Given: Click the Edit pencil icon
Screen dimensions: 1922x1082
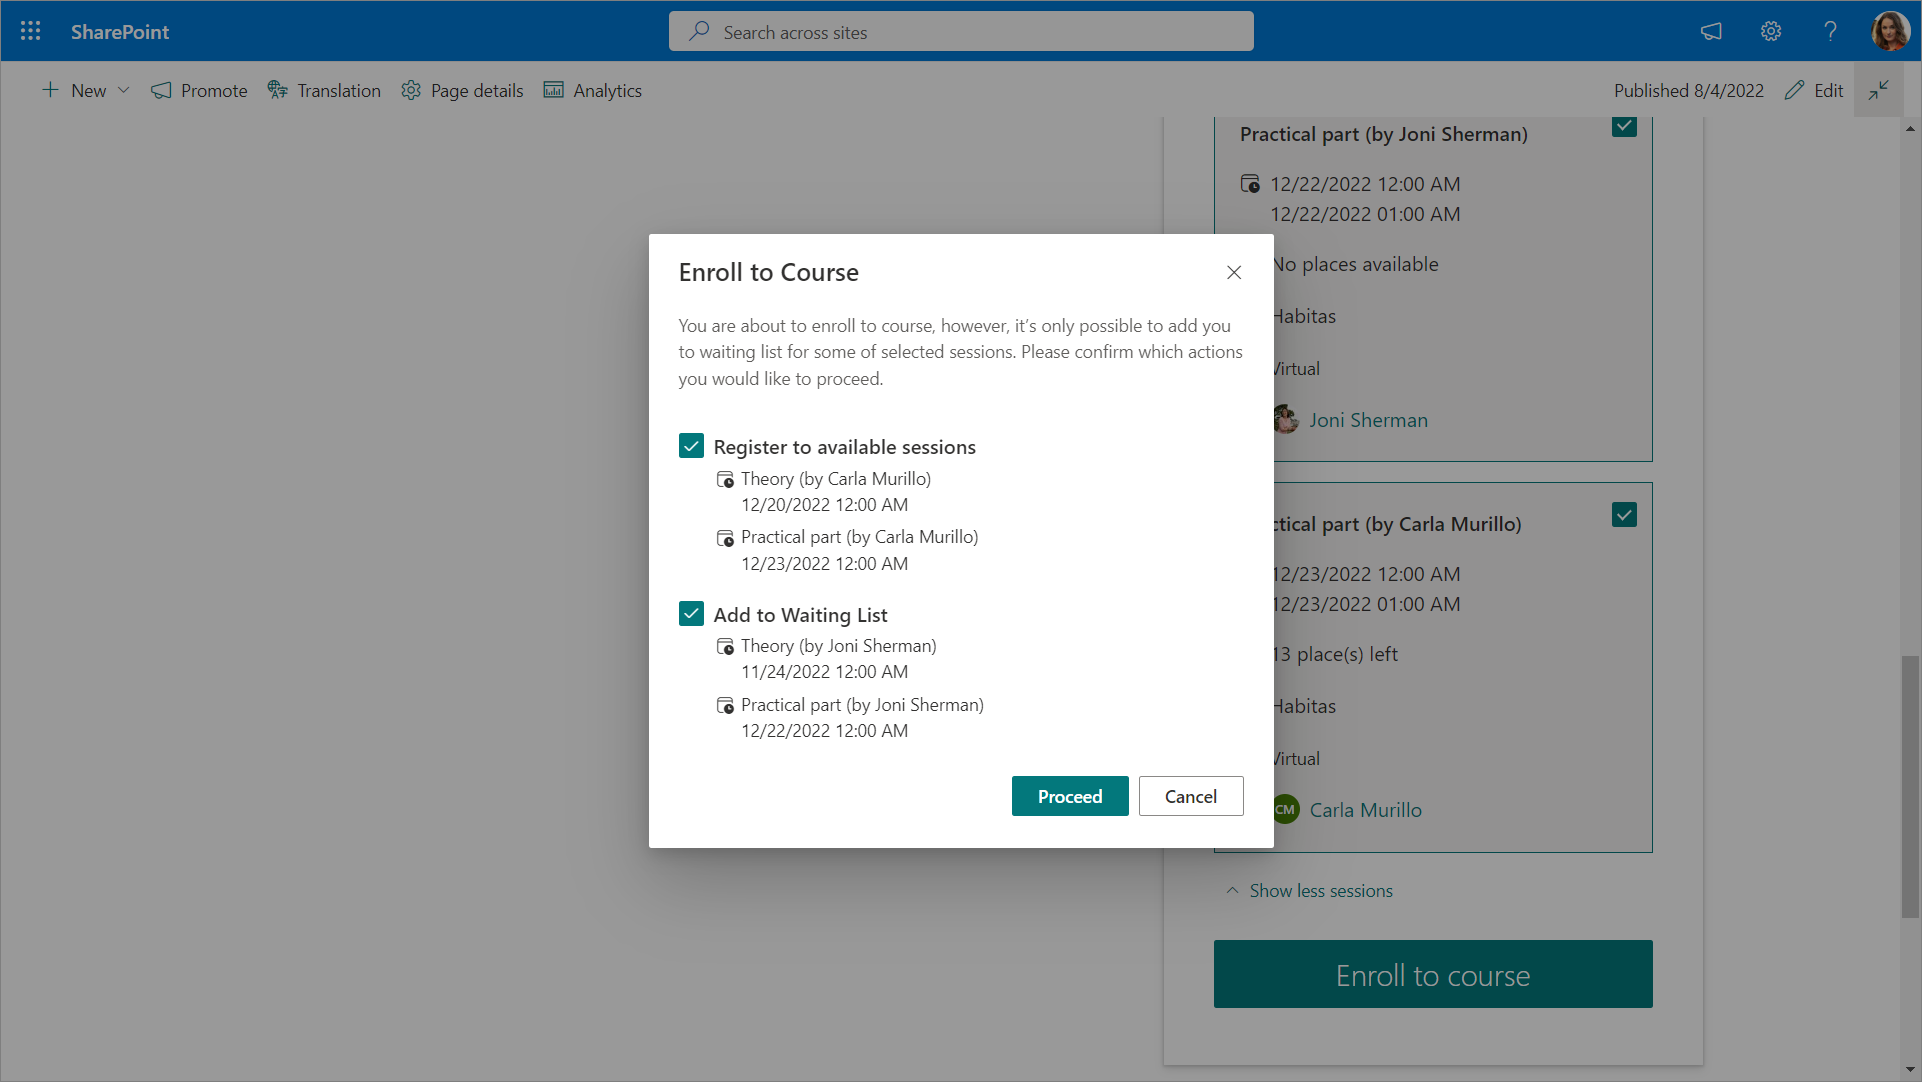Looking at the screenshot, I should (x=1795, y=90).
